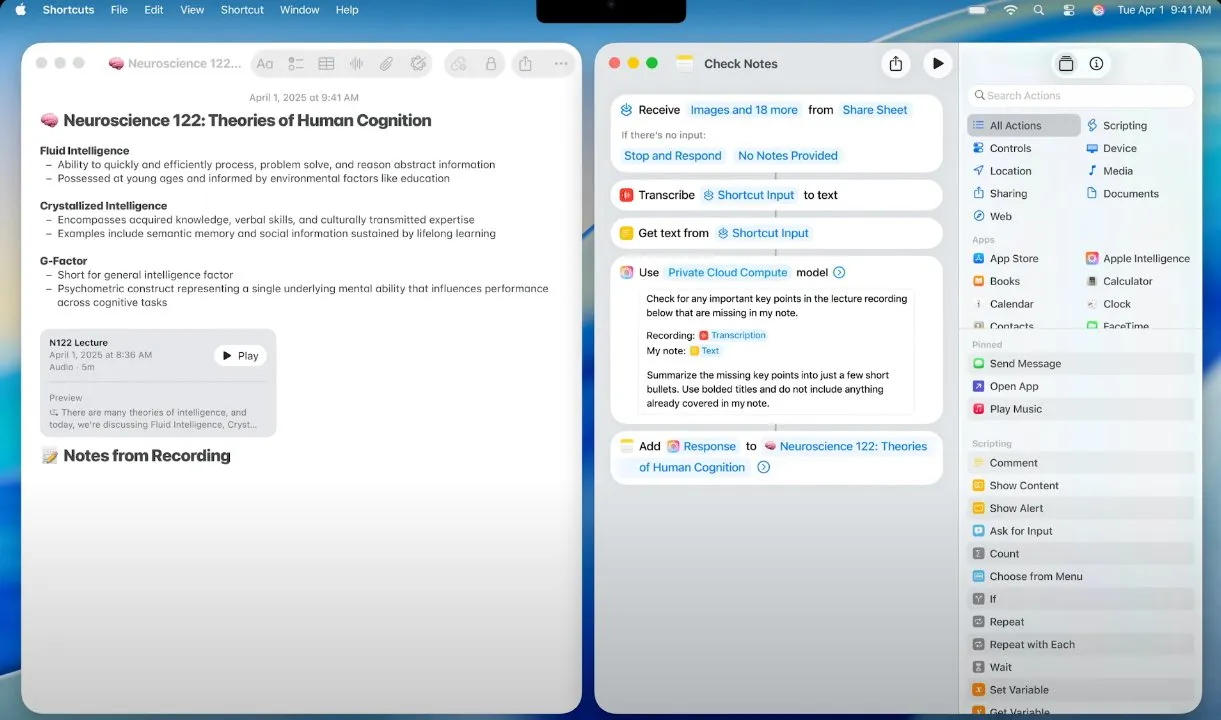This screenshot has width=1221, height=720.
Task: Switch to the action library panel
Action: 1066,63
